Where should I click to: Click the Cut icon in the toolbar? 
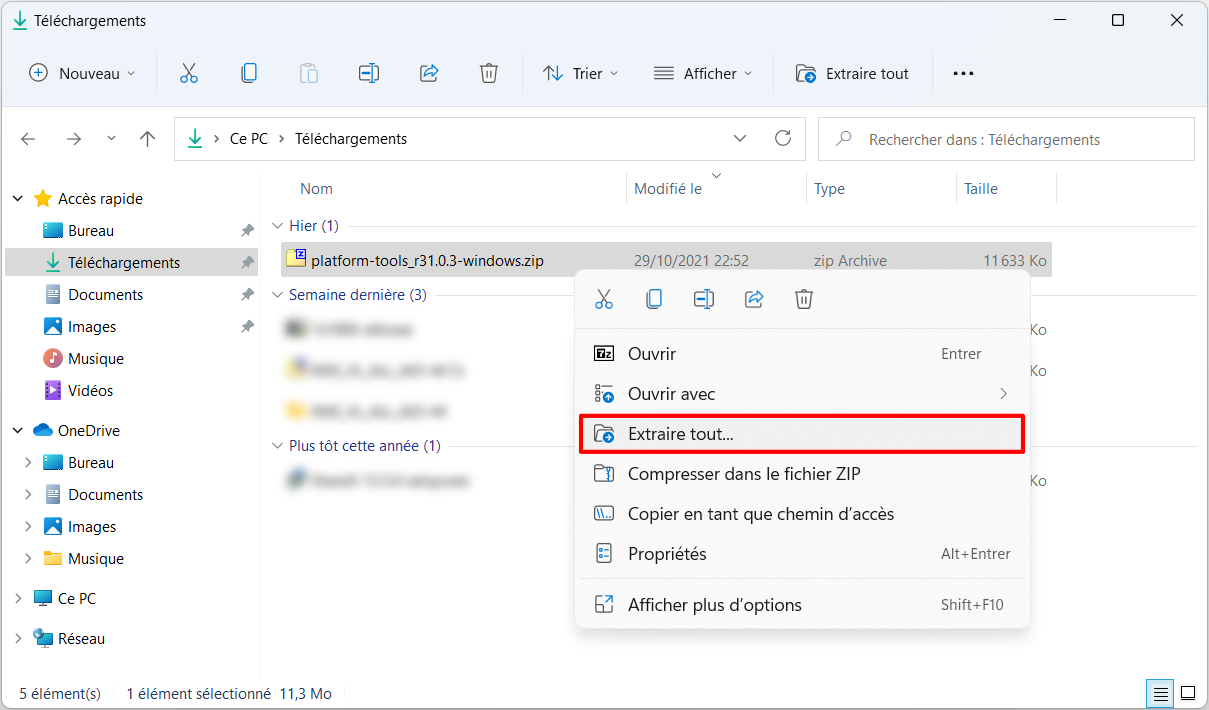(x=189, y=73)
